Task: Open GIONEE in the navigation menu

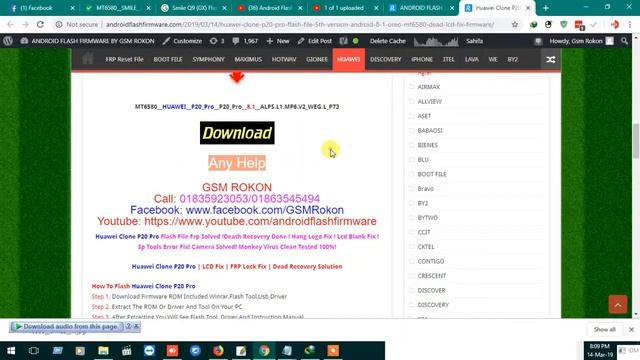Action: pos(317,59)
